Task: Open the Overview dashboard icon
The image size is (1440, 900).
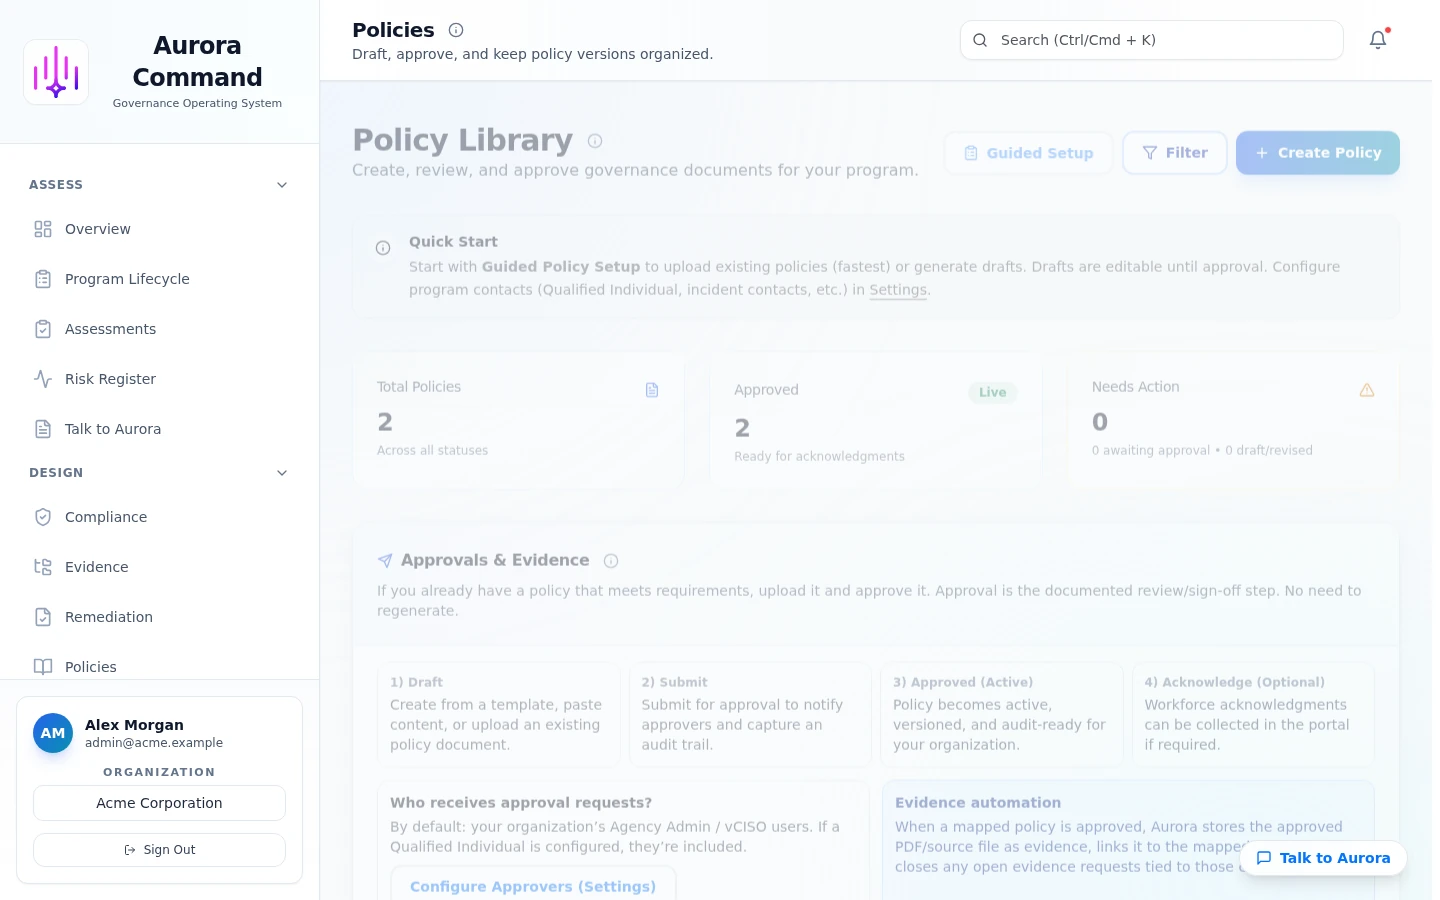Action: pyautogui.click(x=43, y=229)
